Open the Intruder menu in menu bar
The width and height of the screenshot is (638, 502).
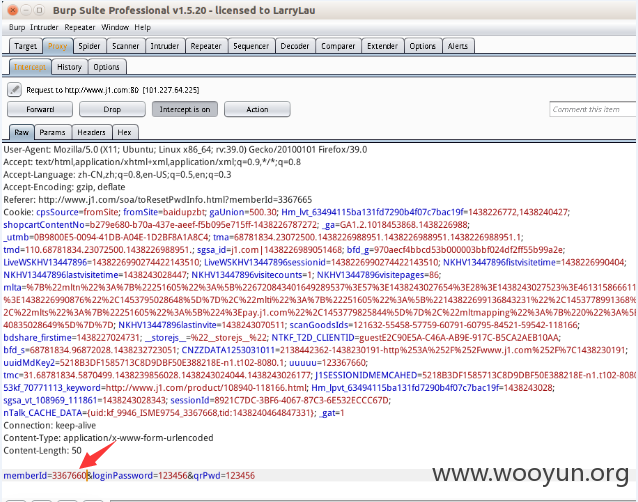(44, 27)
